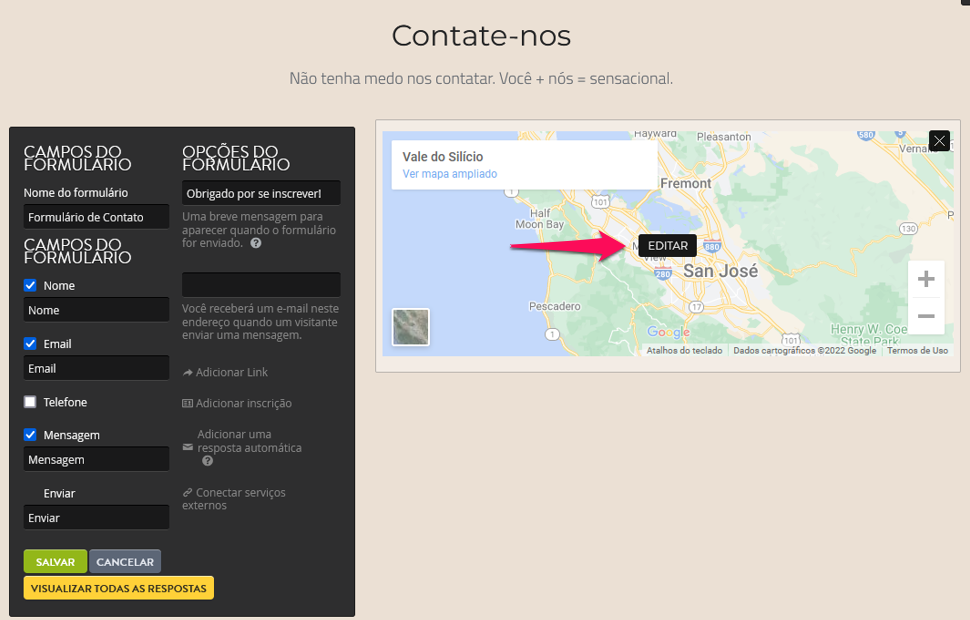
Task: Focus the Obrigado por se inscrever message field
Action: pyautogui.click(x=261, y=193)
